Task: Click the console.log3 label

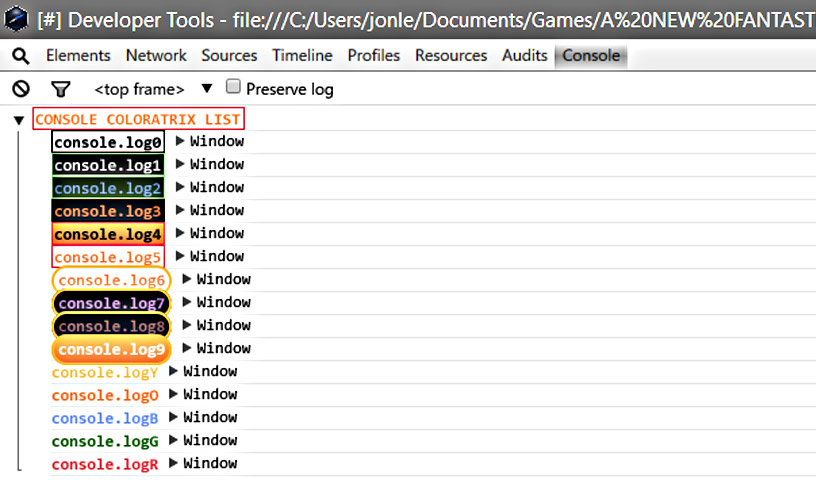Action: click(108, 211)
